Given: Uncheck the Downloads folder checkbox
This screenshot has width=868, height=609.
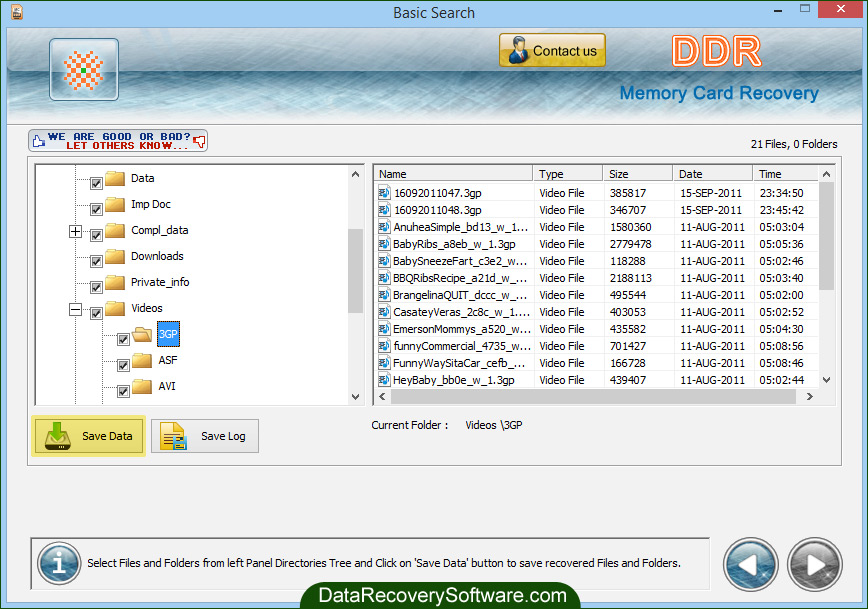Looking at the screenshot, I should coord(95,256).
